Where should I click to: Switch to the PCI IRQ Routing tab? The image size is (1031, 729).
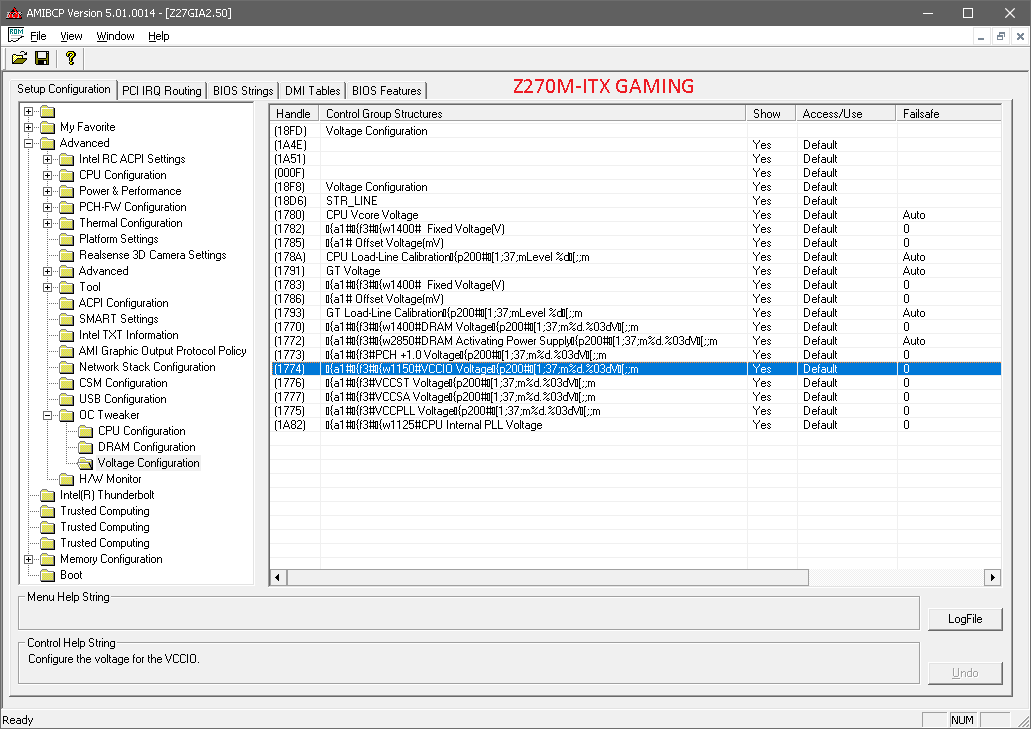click(162, 91)
